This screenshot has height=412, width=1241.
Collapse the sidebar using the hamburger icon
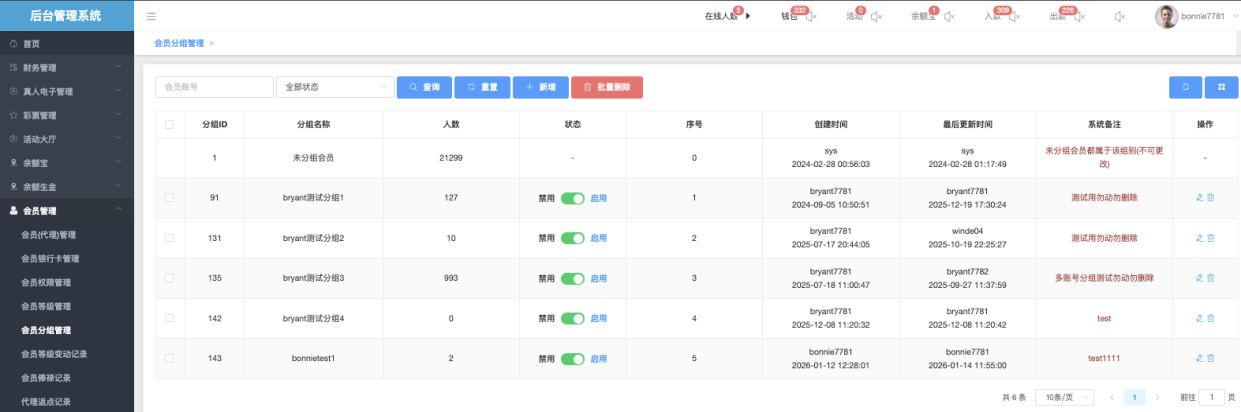151,16
